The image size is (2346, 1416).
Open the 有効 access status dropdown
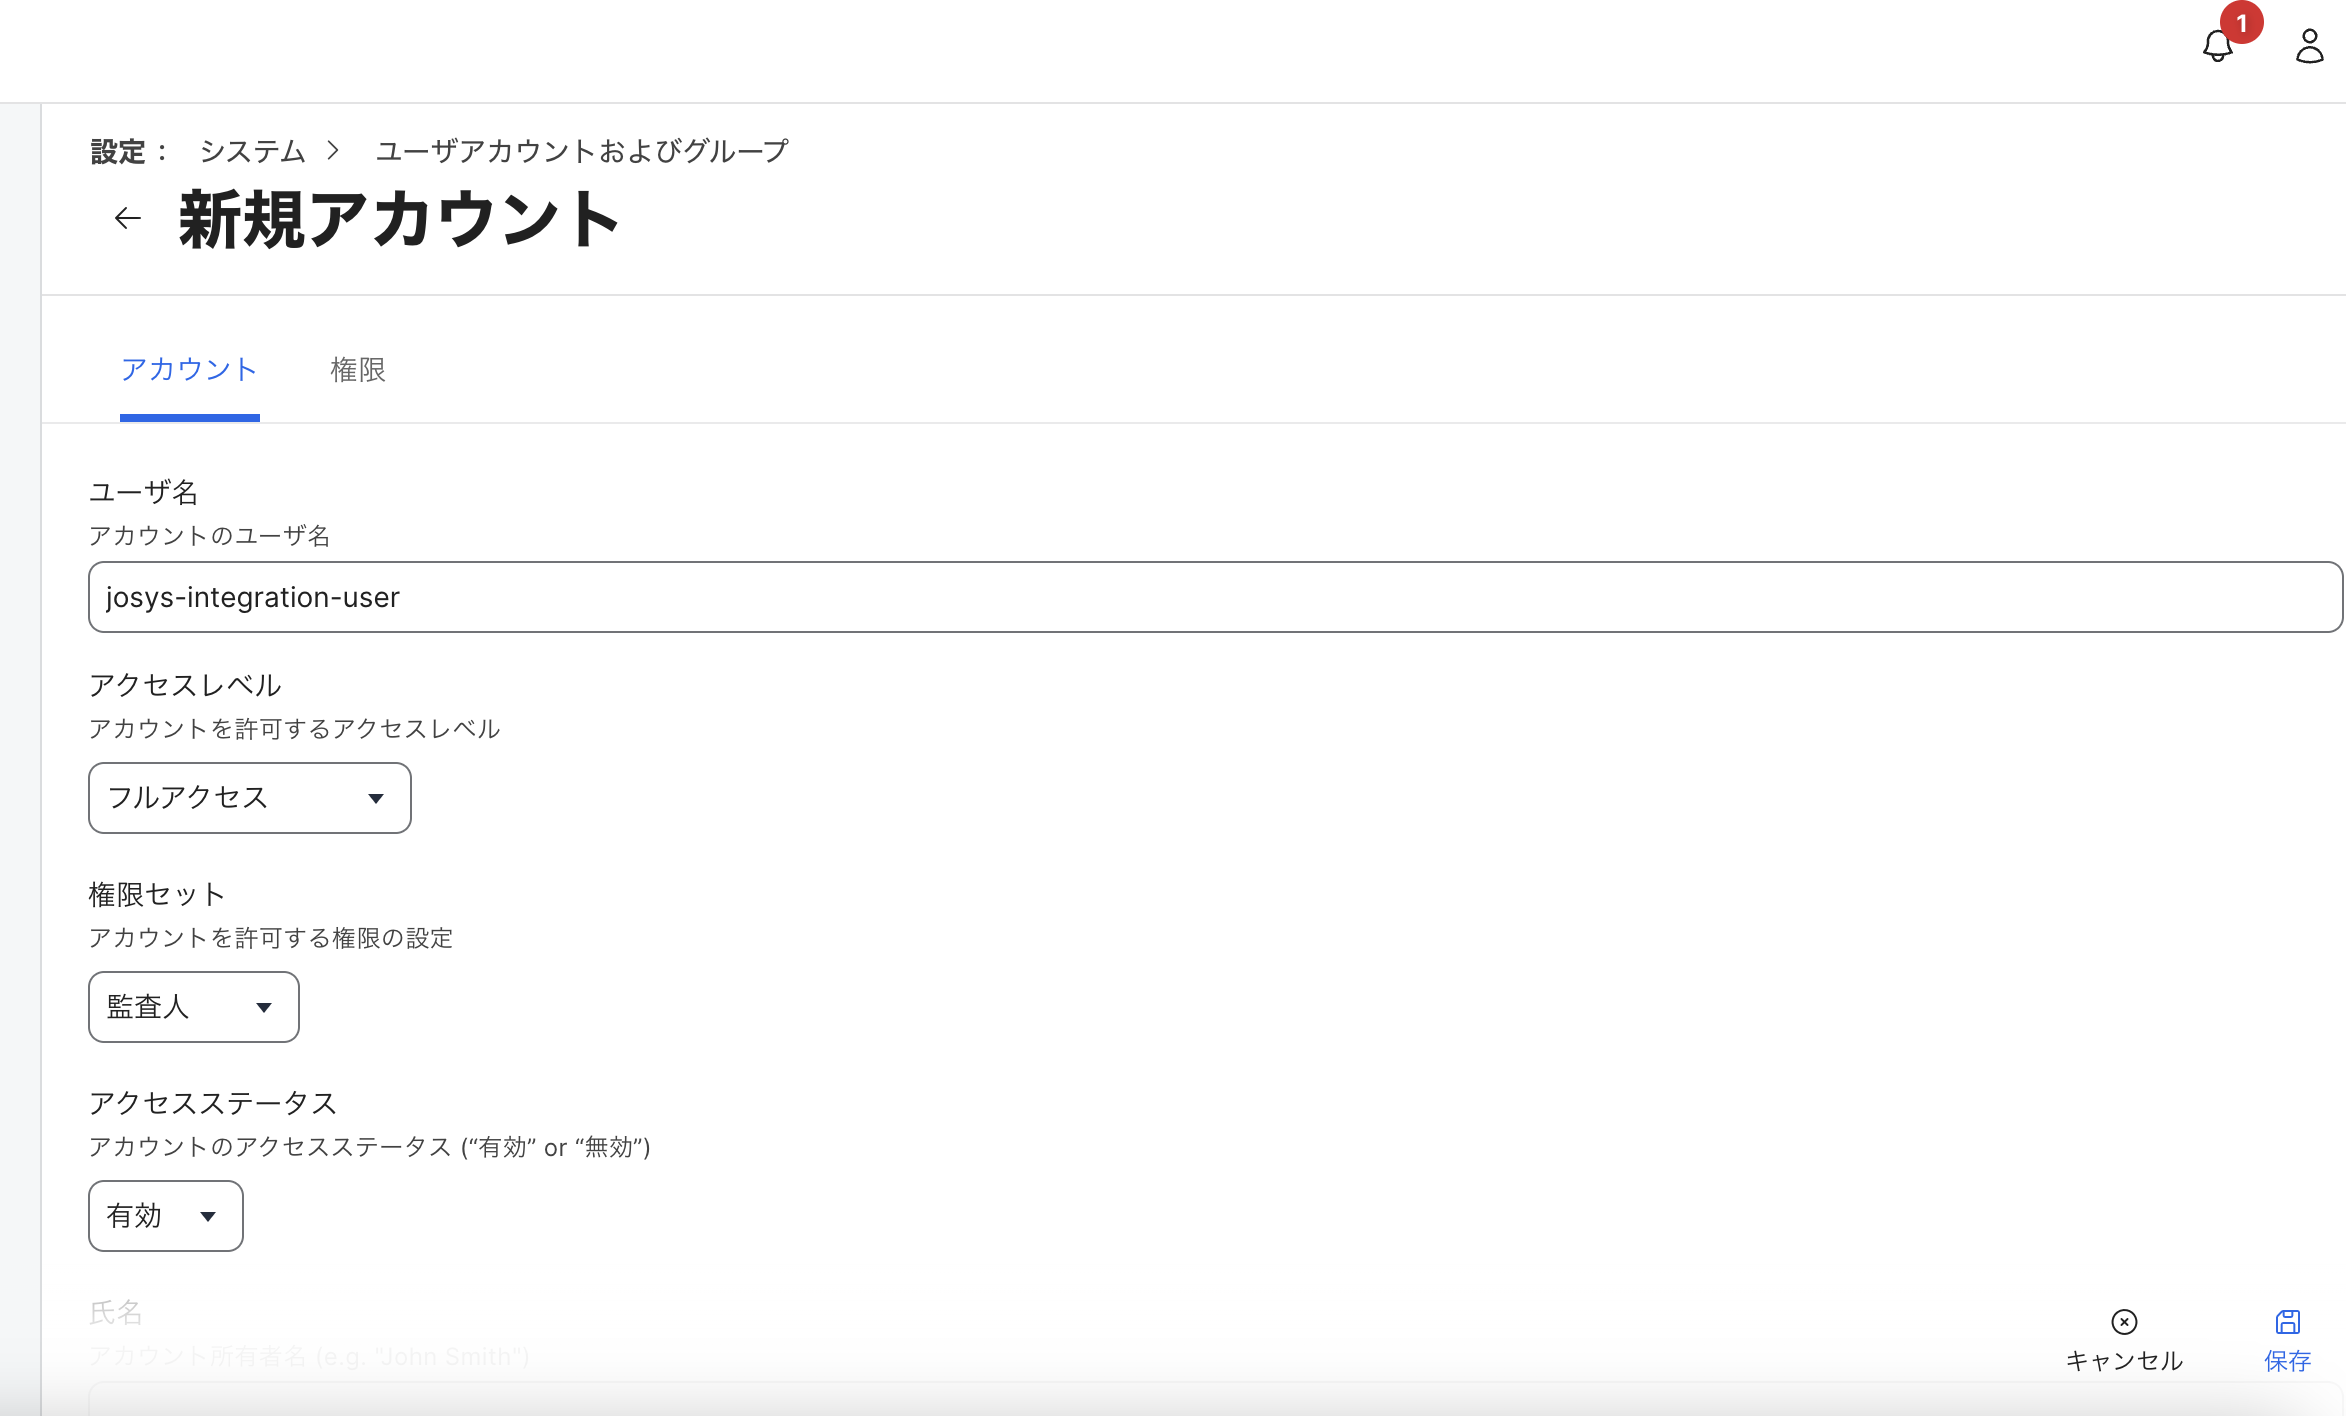(165, 1216)
